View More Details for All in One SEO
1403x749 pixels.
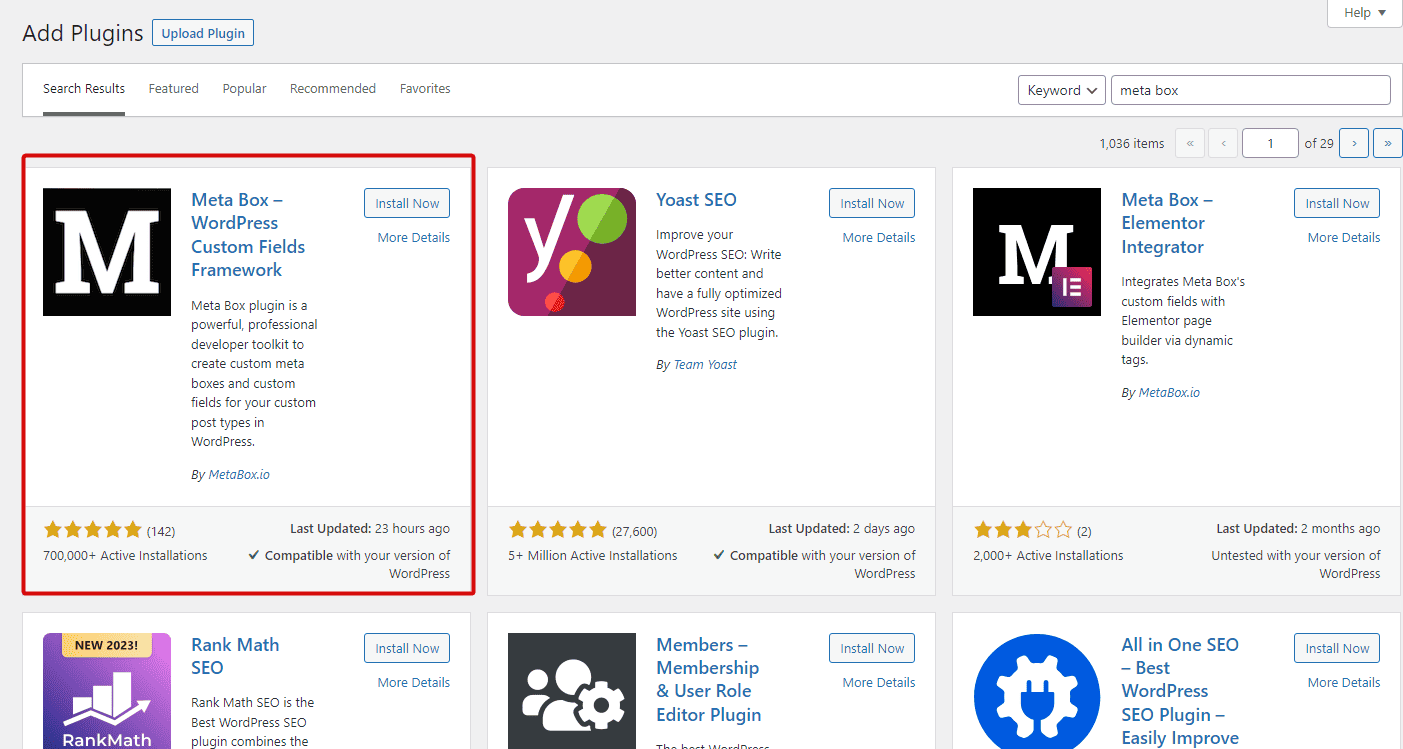[1344, 683]
